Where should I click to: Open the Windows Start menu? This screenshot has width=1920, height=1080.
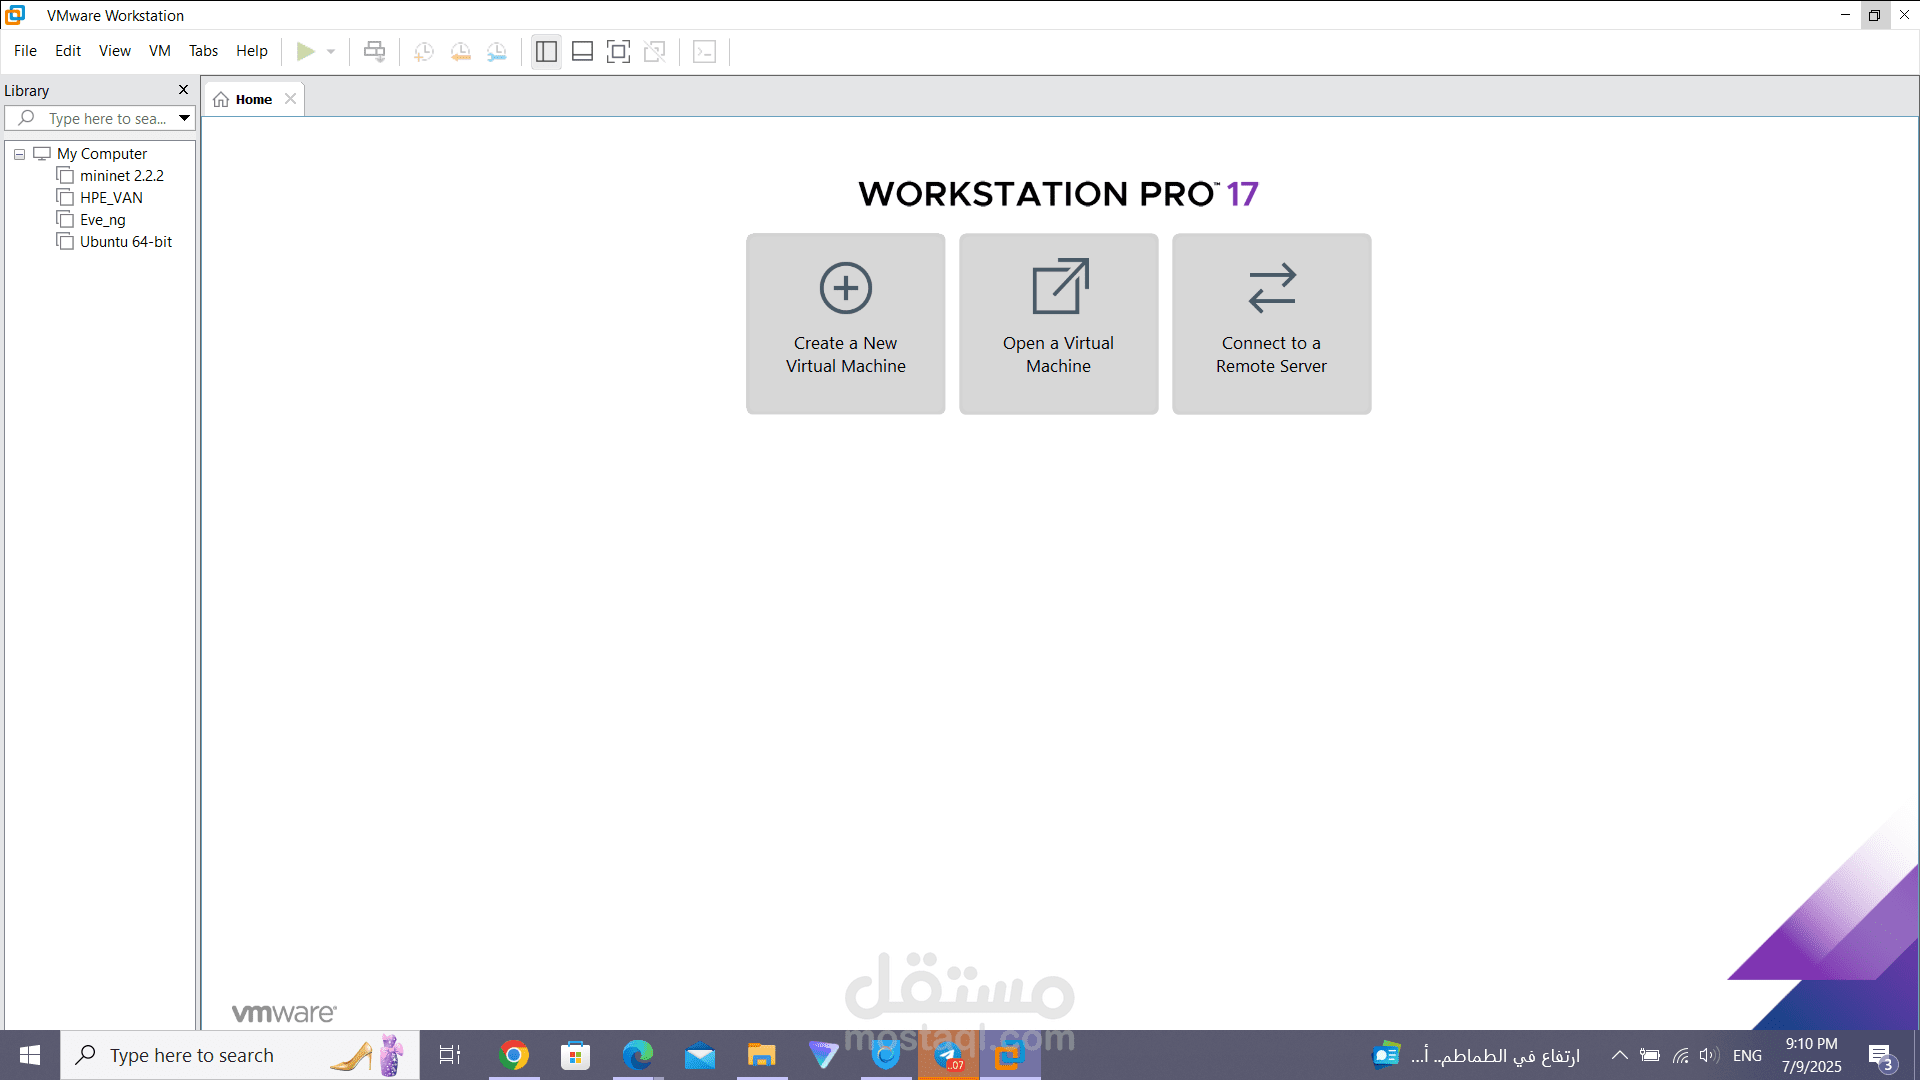tap(30, 1055)
